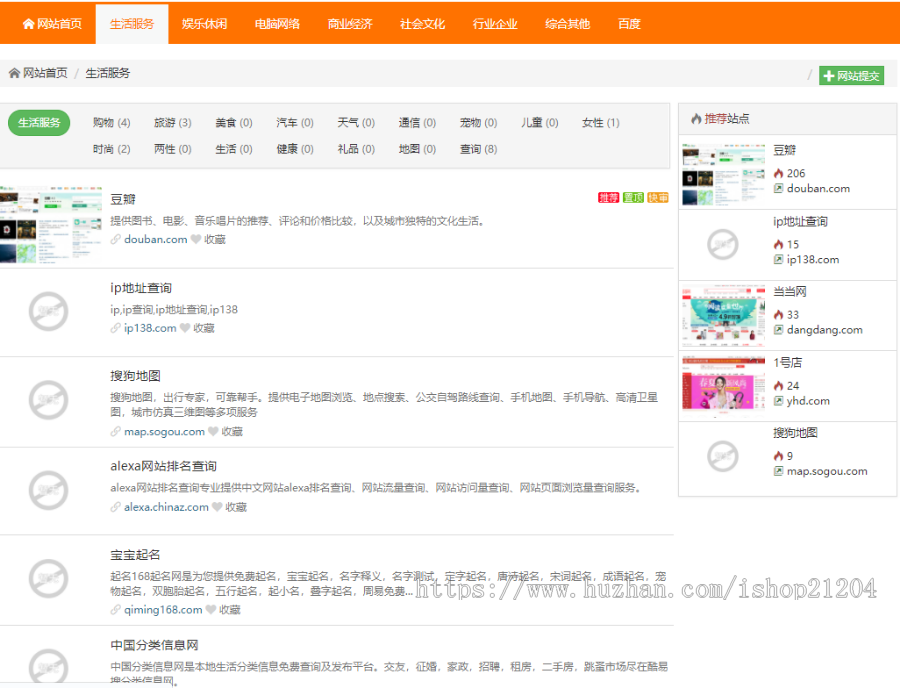The image size is (900, 688).
Task: Open 1号店 thumbnail in sidebar
Action: click(723, 387)
